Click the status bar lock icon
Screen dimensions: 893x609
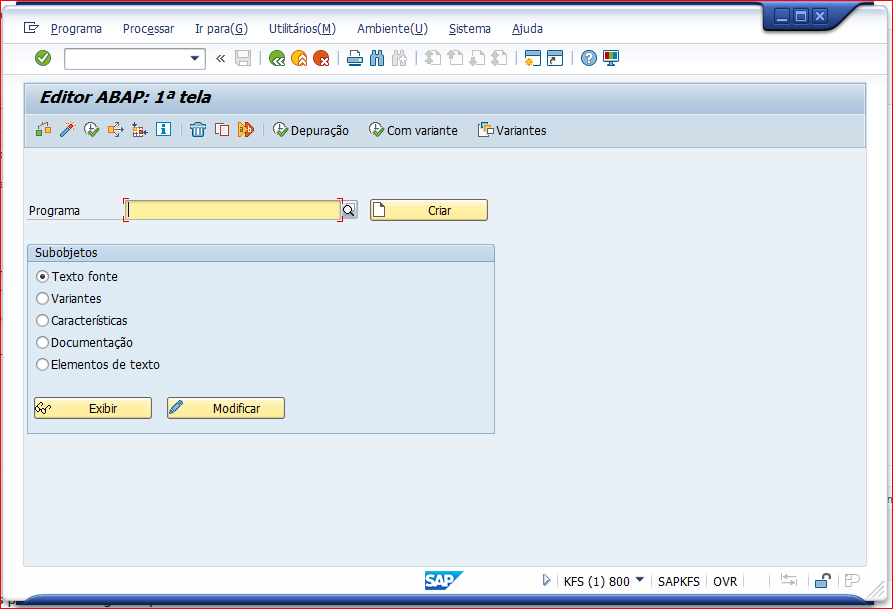point(822,581)
